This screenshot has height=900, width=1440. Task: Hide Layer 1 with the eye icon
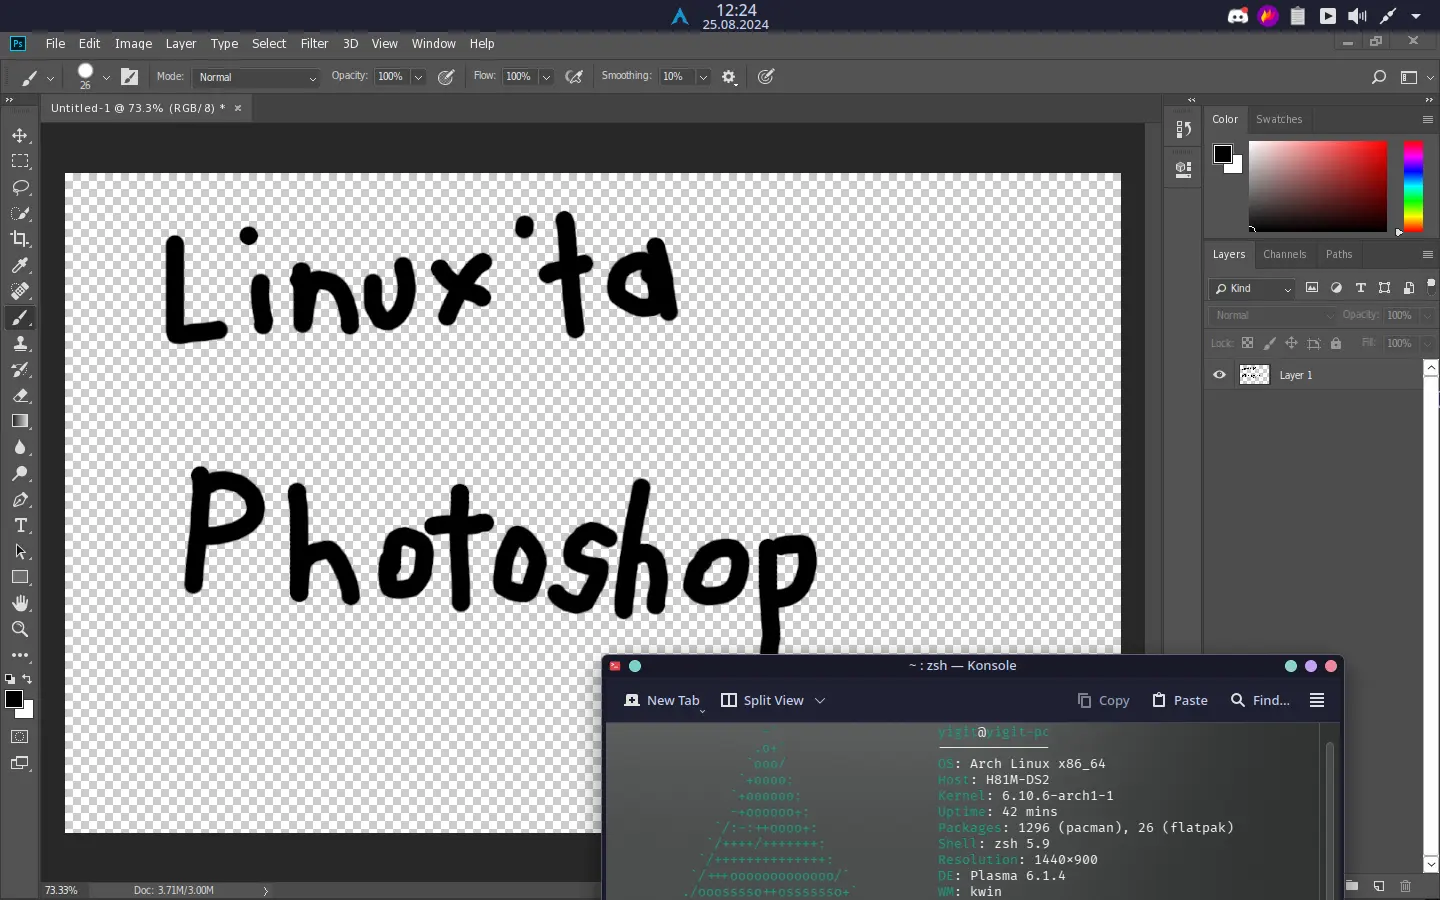click(x=1219, y=375)
